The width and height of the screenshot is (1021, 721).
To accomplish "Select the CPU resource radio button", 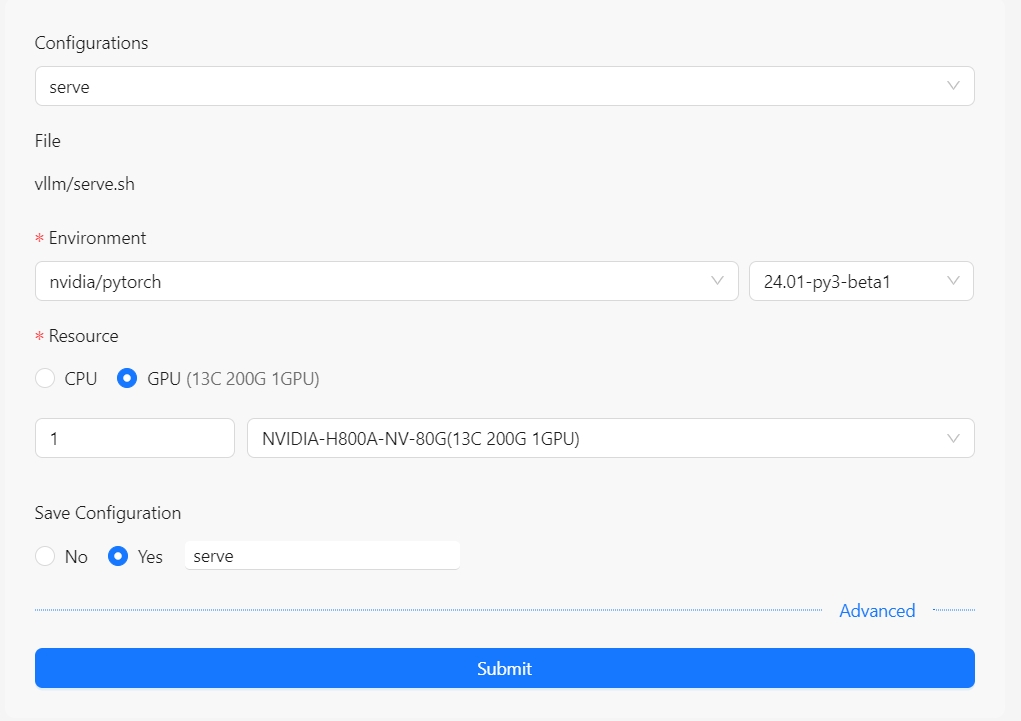I will point(45,379).
